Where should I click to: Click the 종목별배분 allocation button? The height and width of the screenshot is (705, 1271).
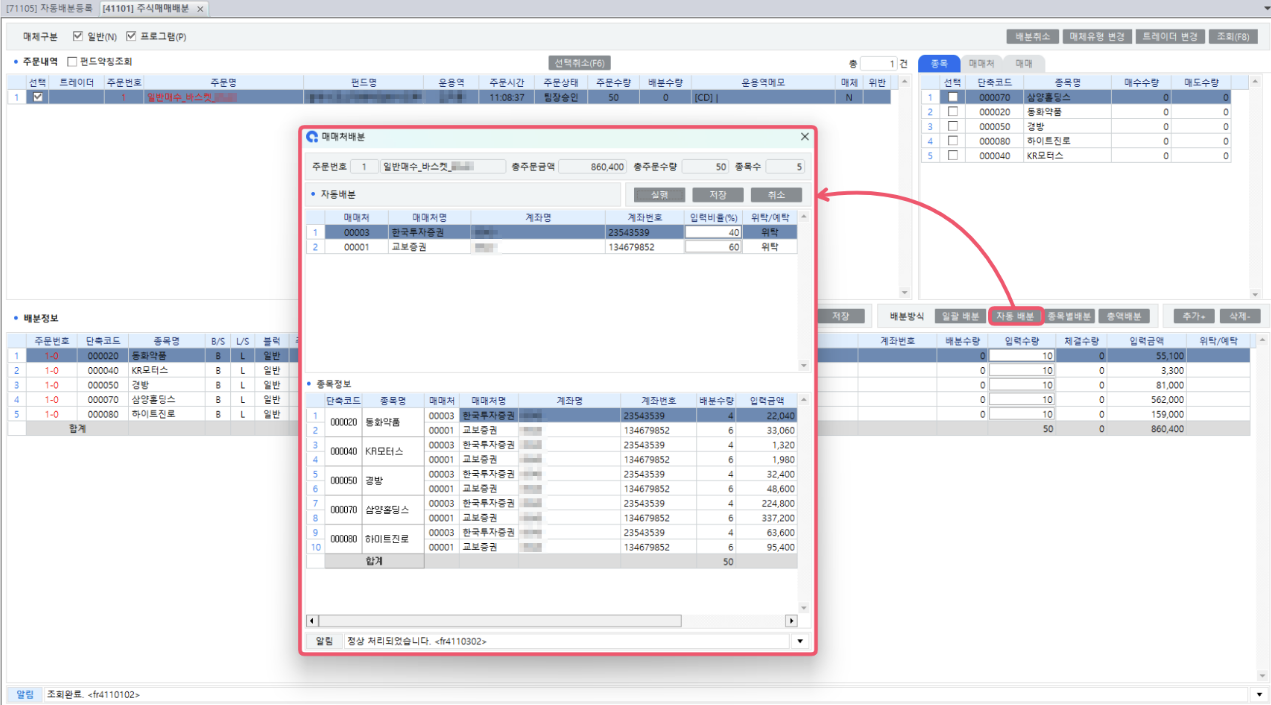point(1069,316)
